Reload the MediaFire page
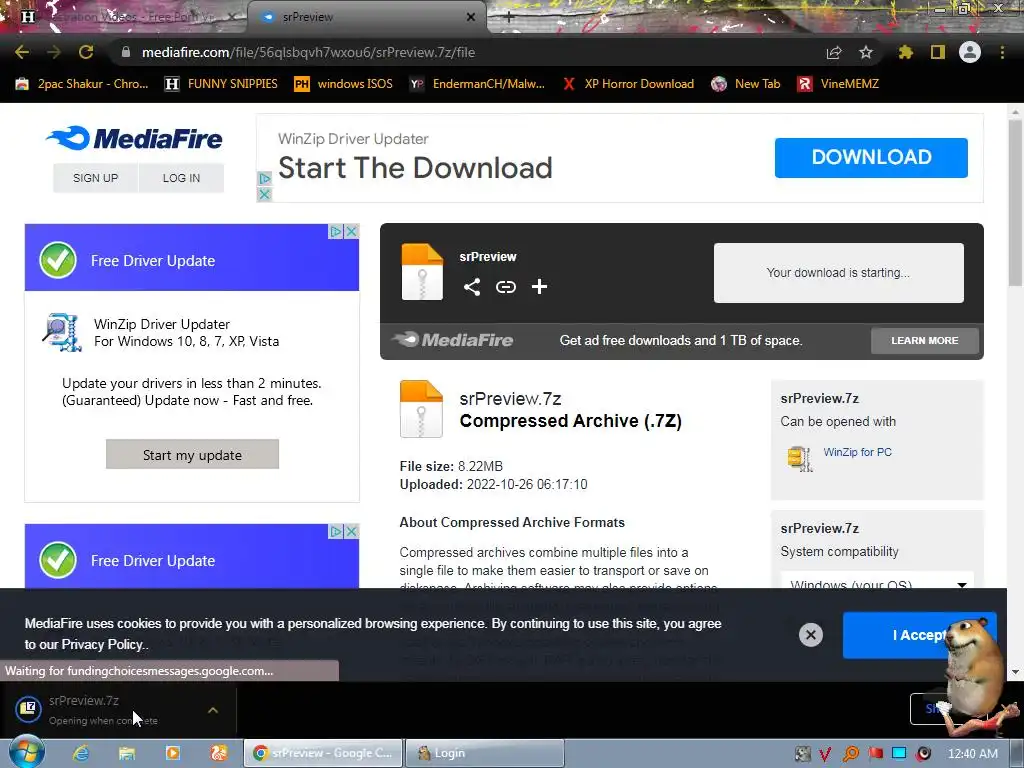The image size is (1024, 768). click(86, 52)
